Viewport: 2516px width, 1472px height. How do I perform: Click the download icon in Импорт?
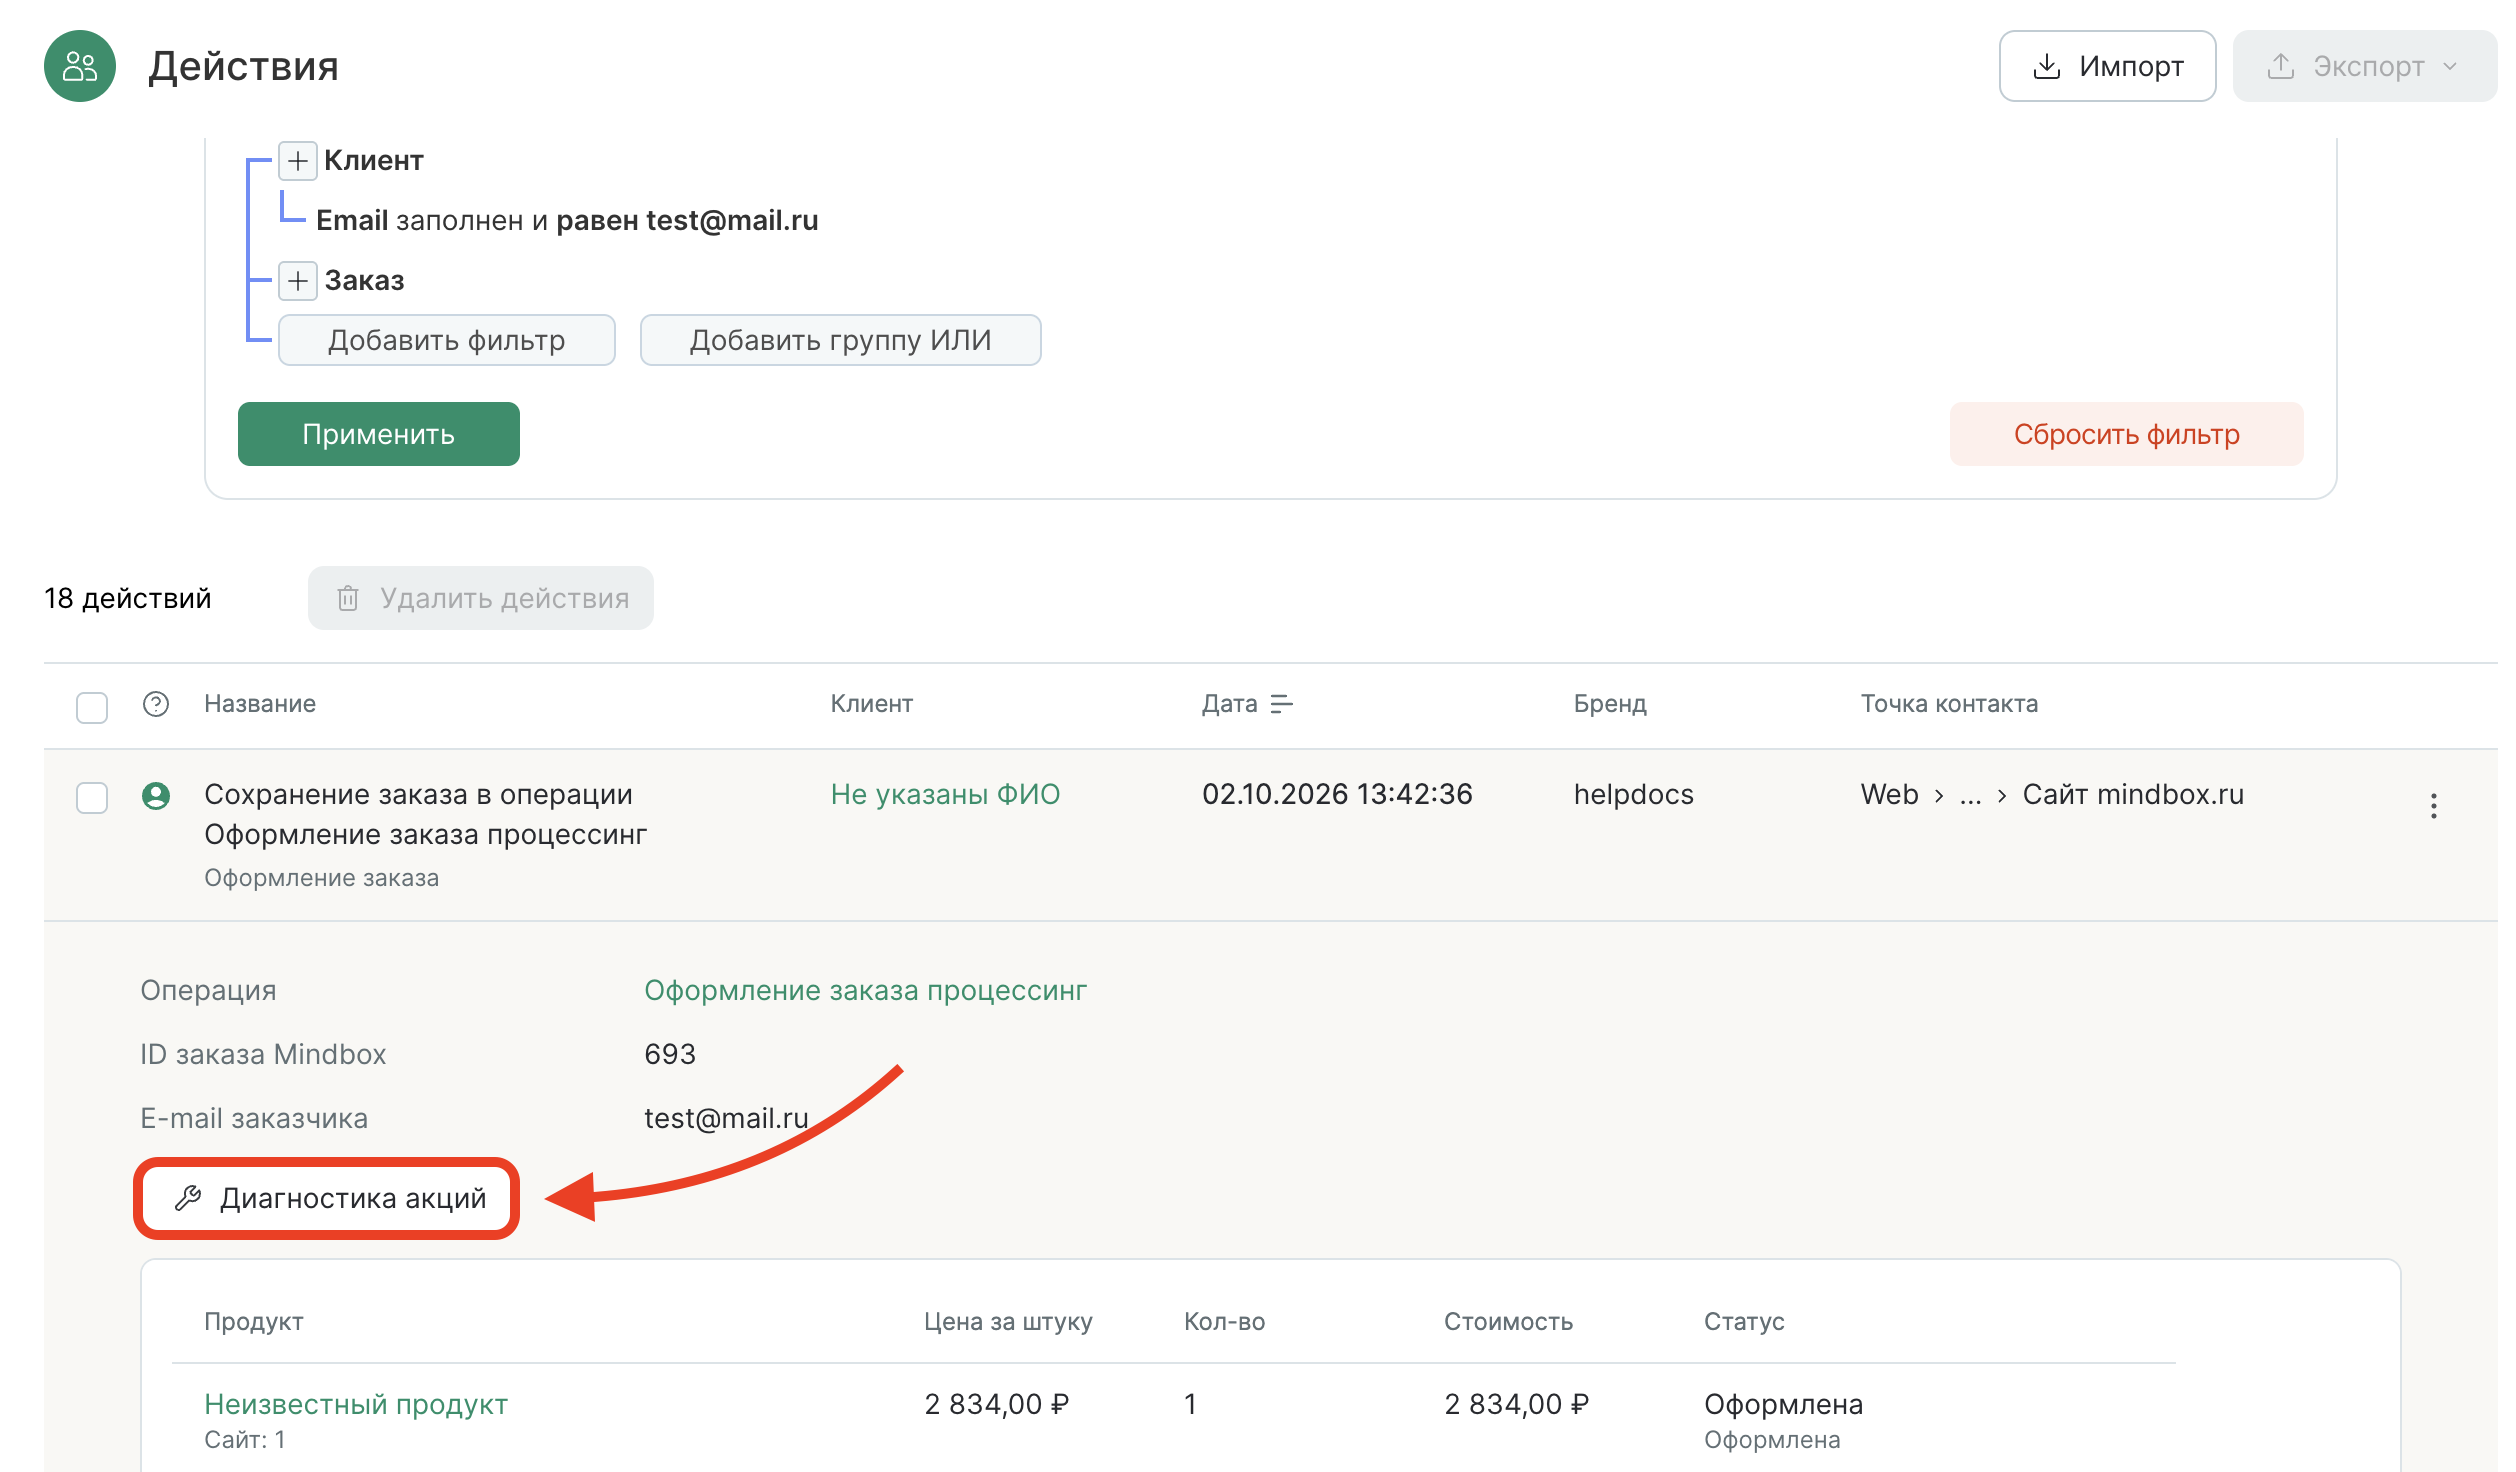pyautogui.click(x=2047, y=66)
